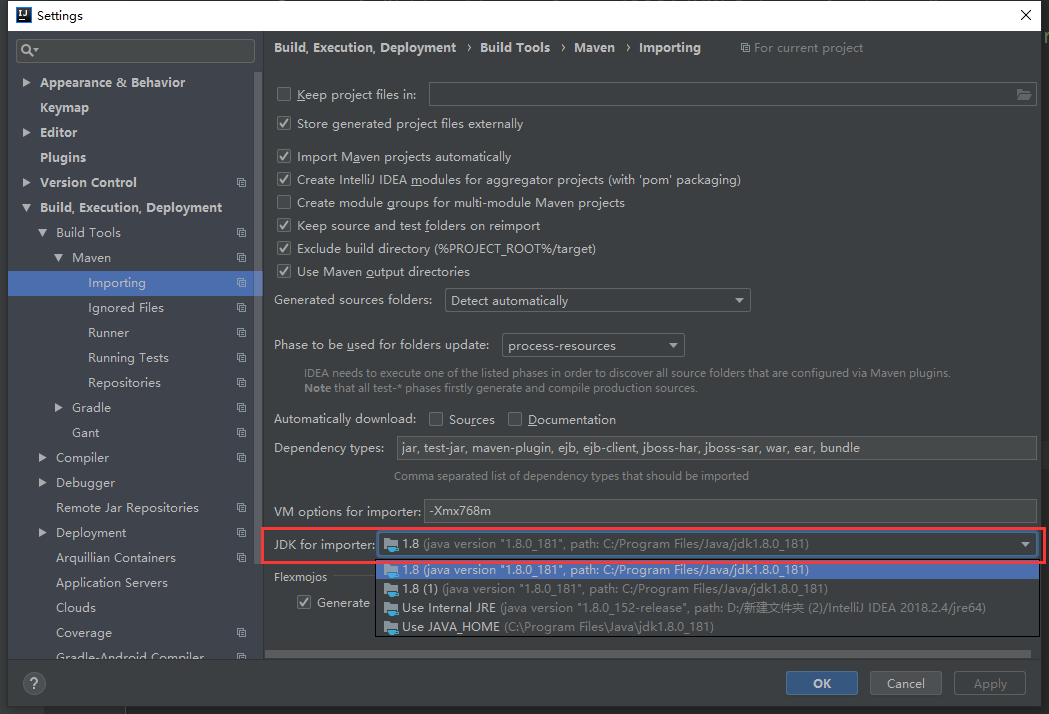The width and height of the screenshot is (1049, 714).
Task: Click the IntelliJ logo in title bar
Action: tap(23, 15)
